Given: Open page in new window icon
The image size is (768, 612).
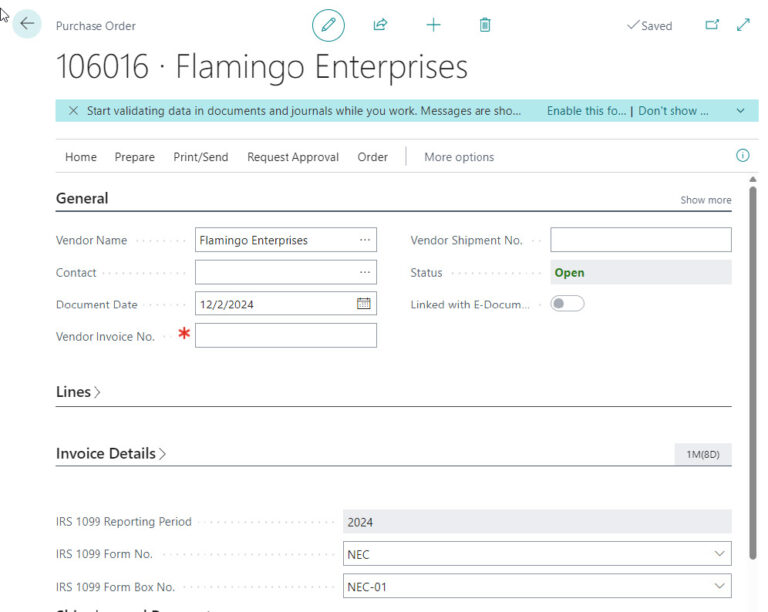Looking at the screenshot, I should (x=712, y=24).
